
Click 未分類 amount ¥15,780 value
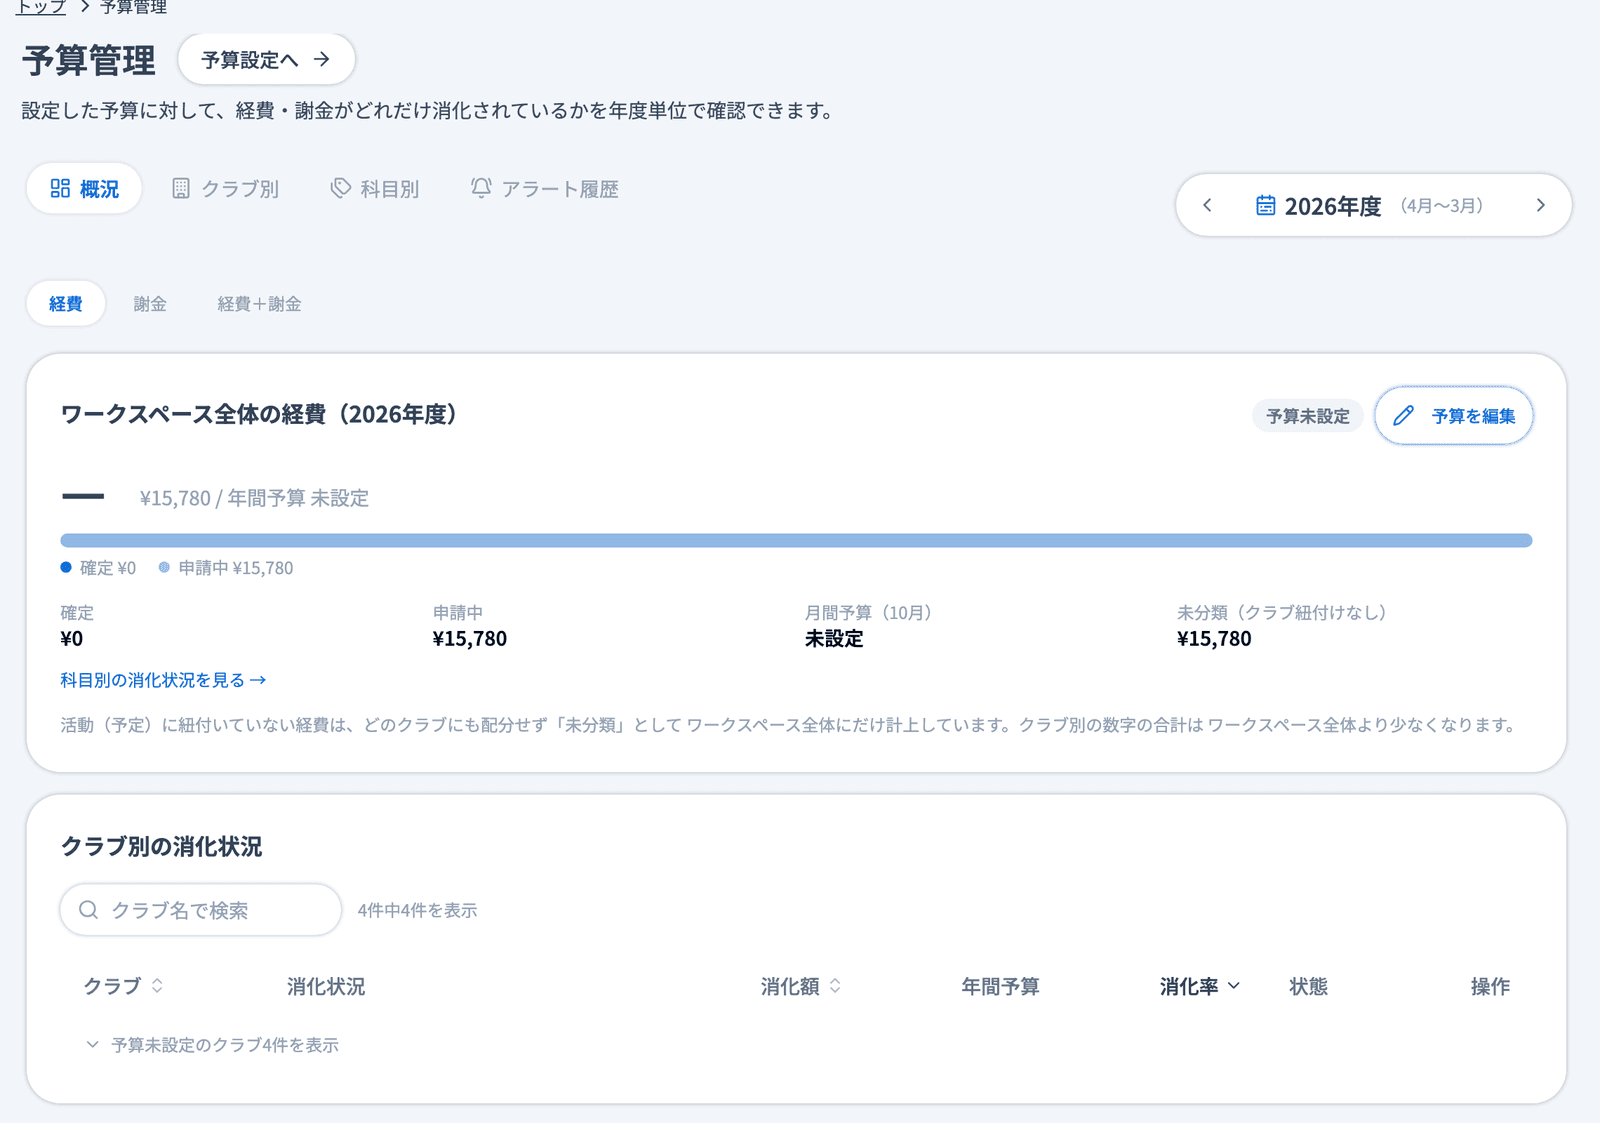coord(1214,638)
